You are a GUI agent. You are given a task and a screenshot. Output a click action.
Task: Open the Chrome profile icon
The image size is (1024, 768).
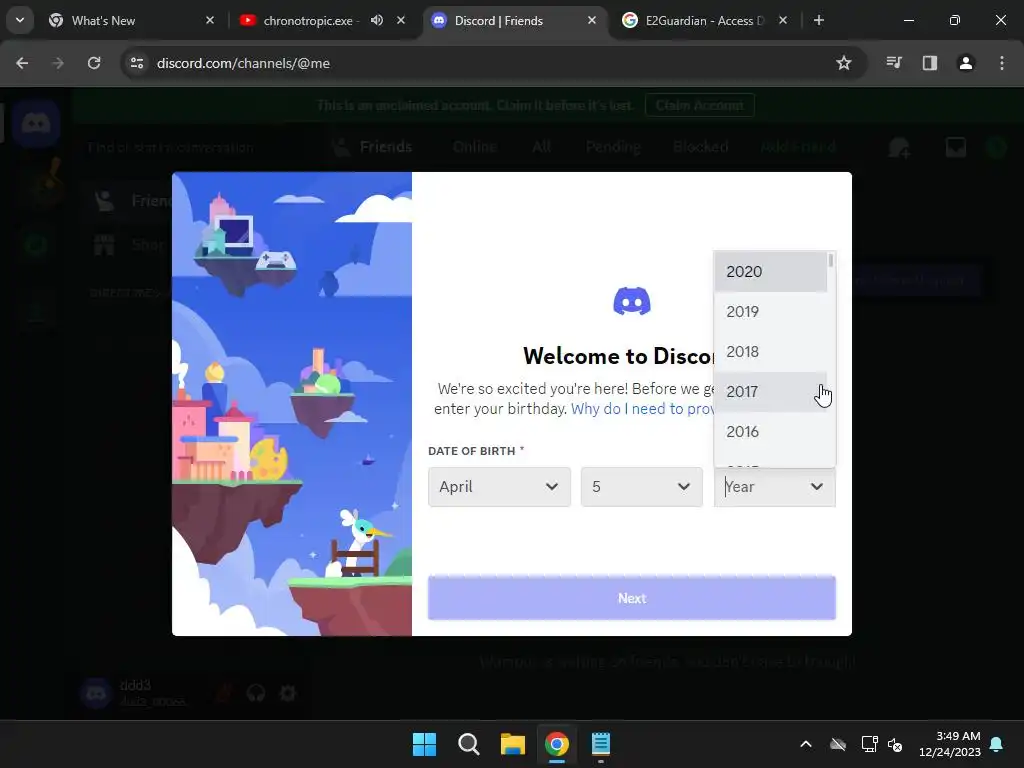point(966,63)
